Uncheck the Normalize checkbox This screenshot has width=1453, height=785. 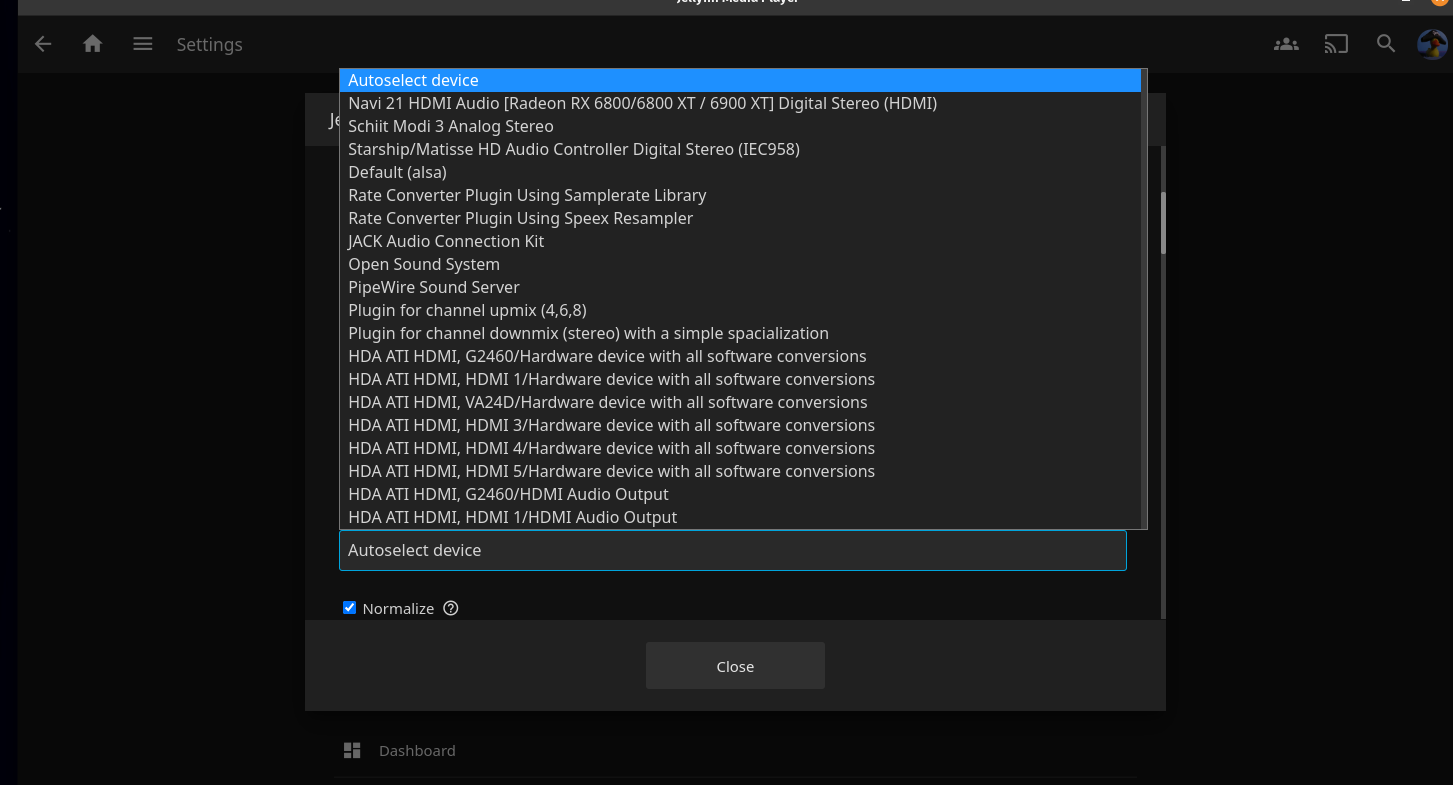pos(350,608)
